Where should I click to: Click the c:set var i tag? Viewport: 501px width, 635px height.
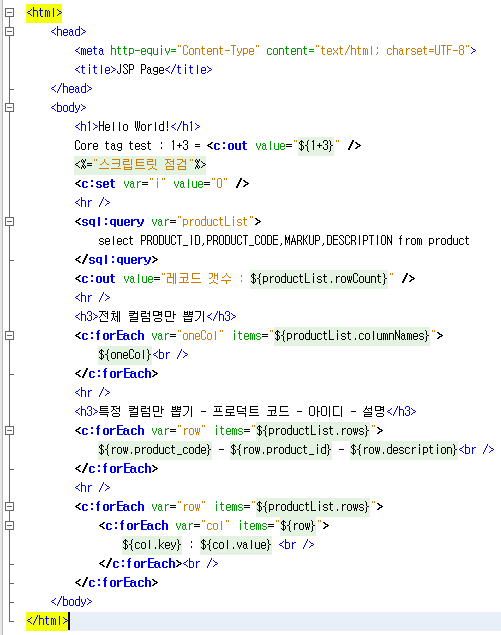(162, 184)
